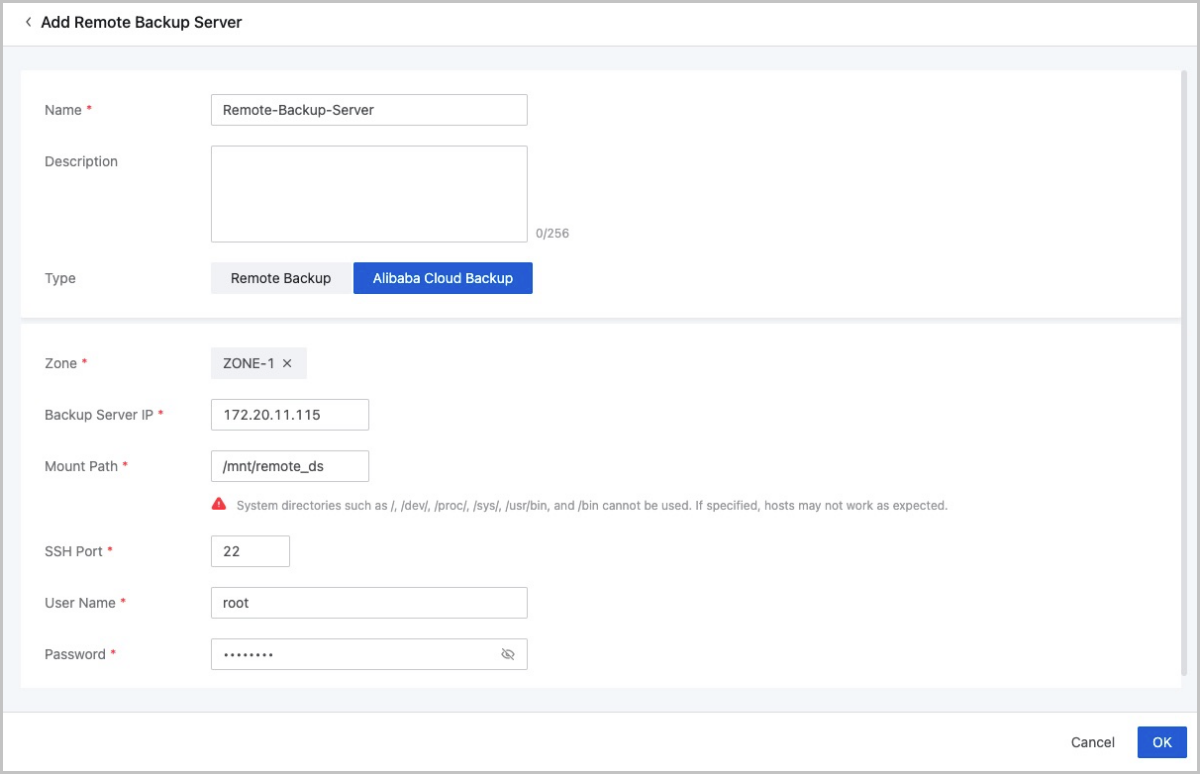Click the Name input field
This screenshot has width=1200, height=774.
point(368,110)
